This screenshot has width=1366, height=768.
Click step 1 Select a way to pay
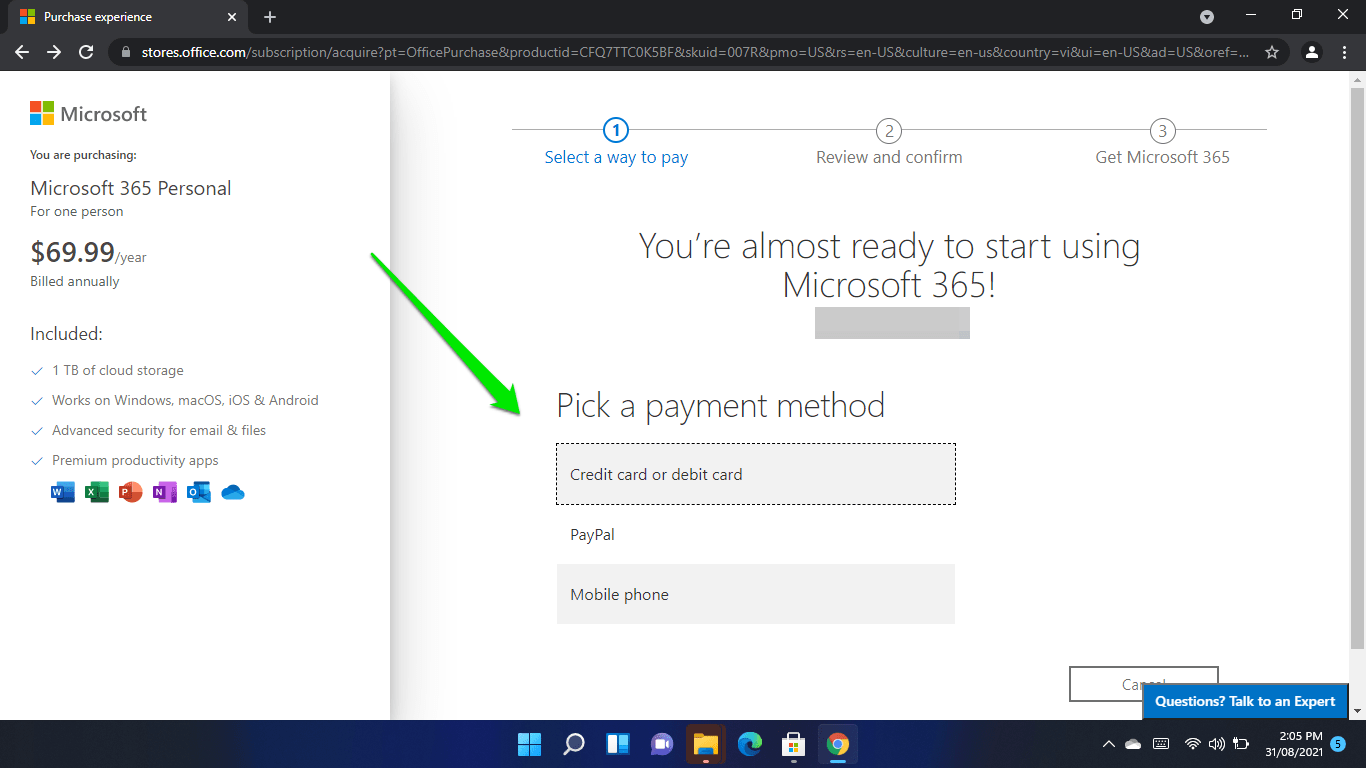pyautogui.click(x=616, y=144)
